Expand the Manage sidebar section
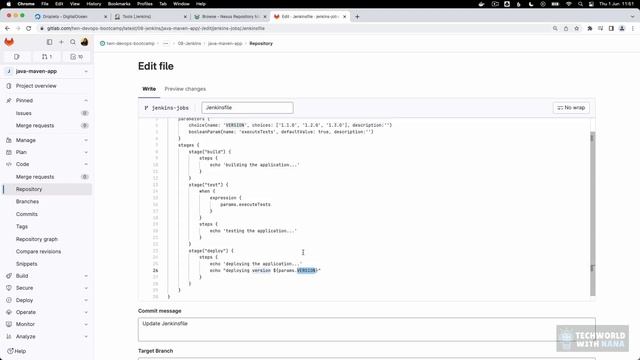This screenshot has height=360, width=640. click(x=47, y=140)
